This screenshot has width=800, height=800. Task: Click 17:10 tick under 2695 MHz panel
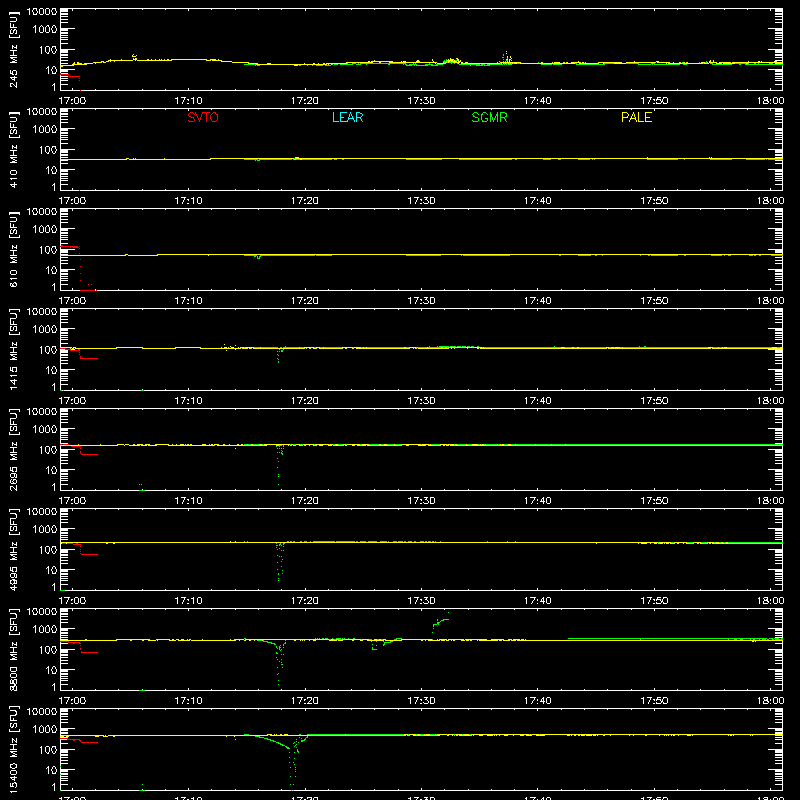[188, 501]
